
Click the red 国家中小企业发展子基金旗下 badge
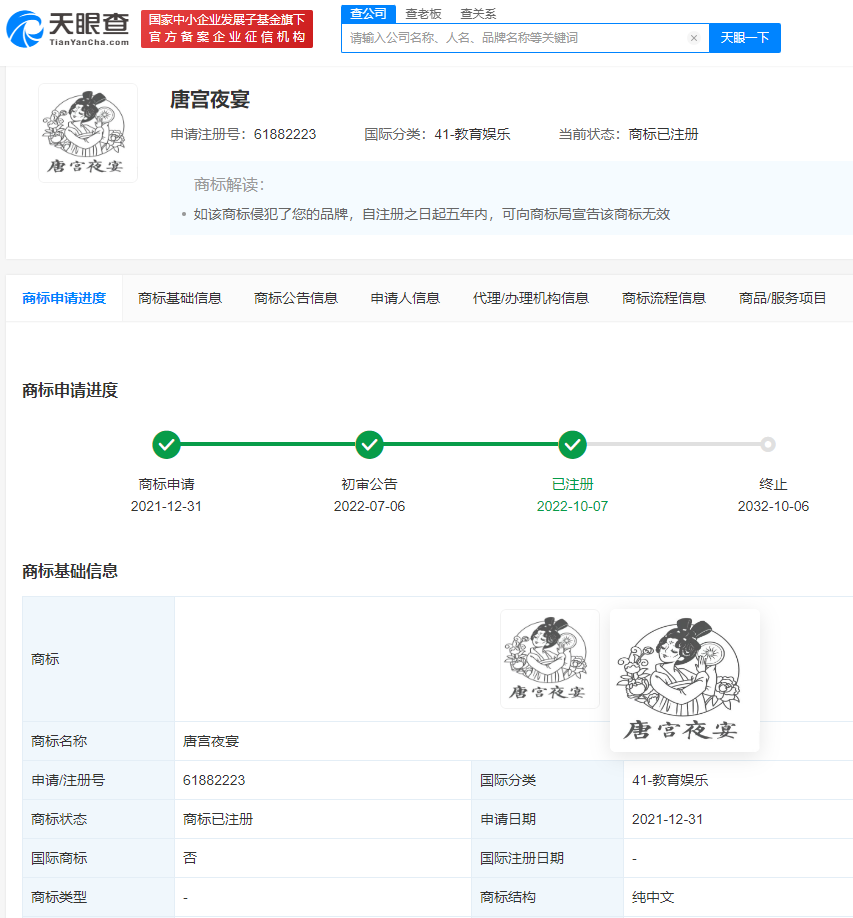(x=227, y=28)
